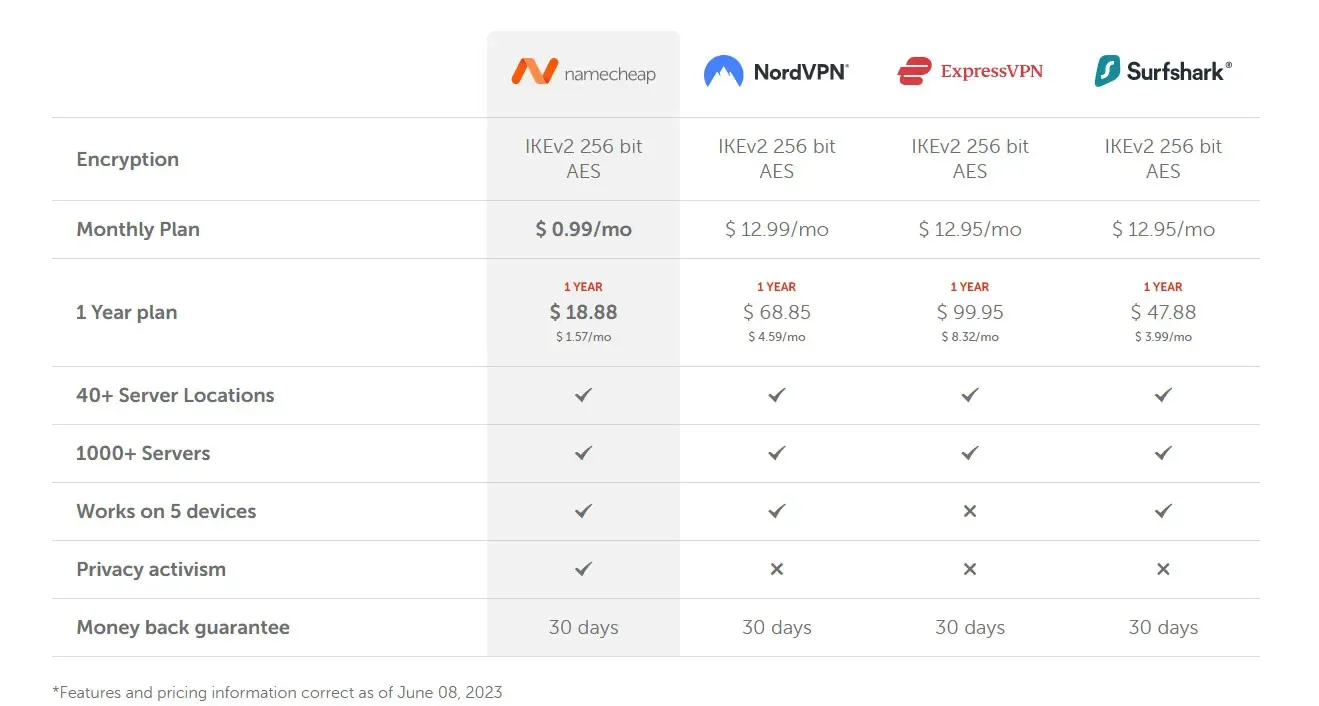
Task: Click the ExpressVPN logo
Action: pyautogui.click(x=969, y=72)
